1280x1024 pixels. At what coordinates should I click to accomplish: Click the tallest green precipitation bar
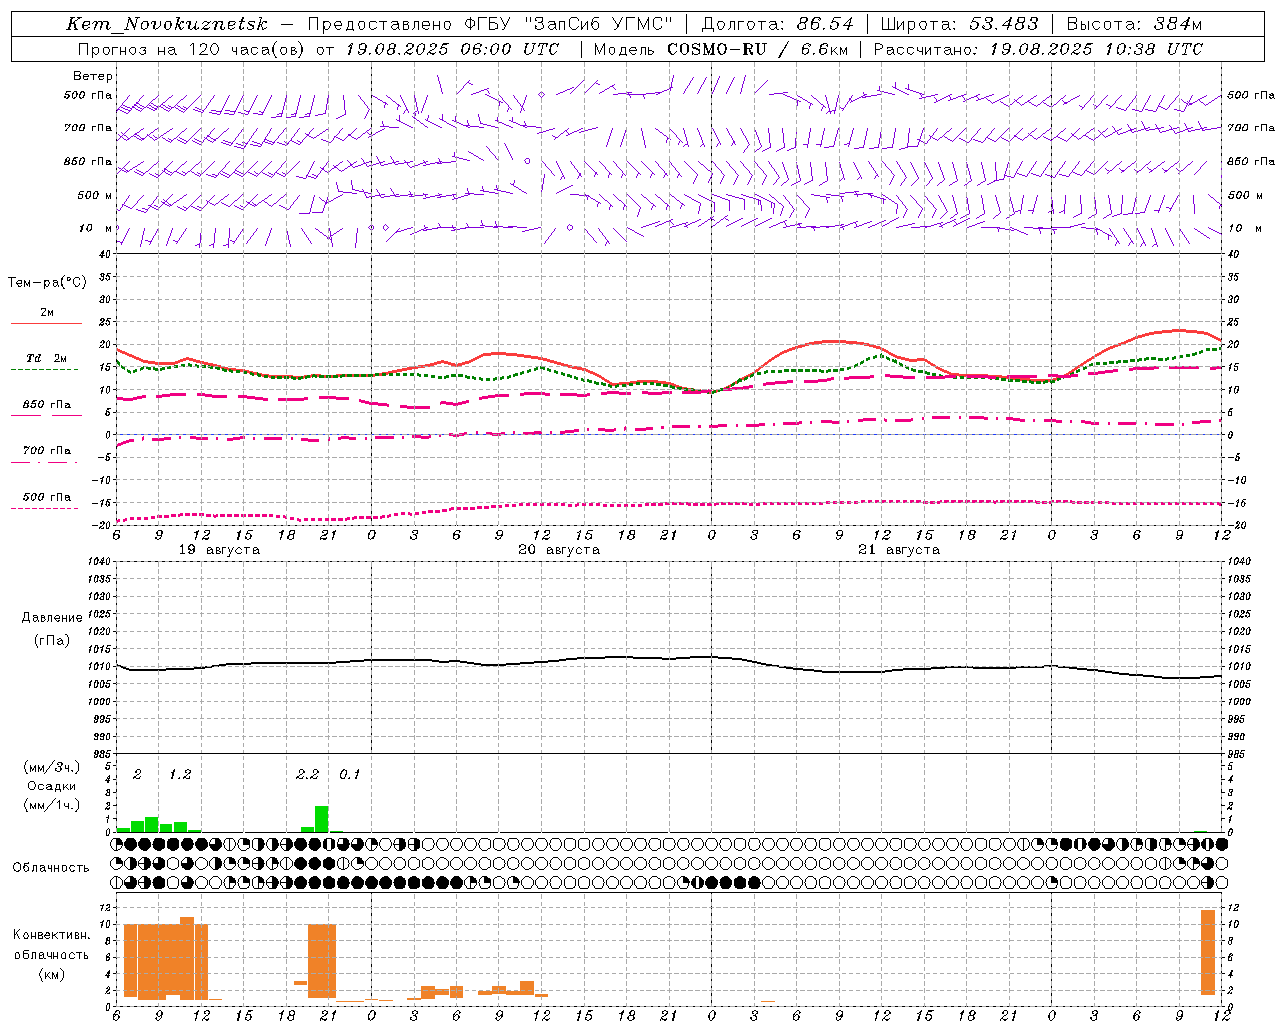click(x=322, y=819)
